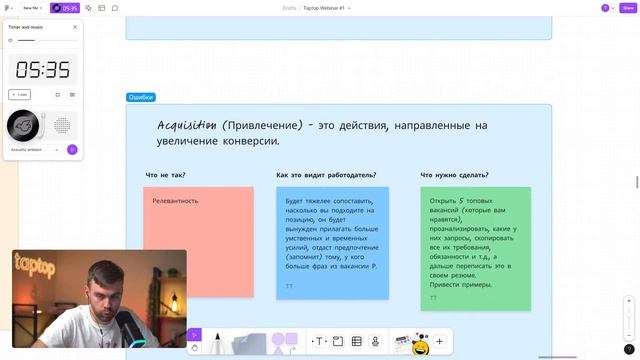Viewport: 640px width, 360px height.
Task: Select the pink 'Релевантность' sticky note
Action: 198,242
